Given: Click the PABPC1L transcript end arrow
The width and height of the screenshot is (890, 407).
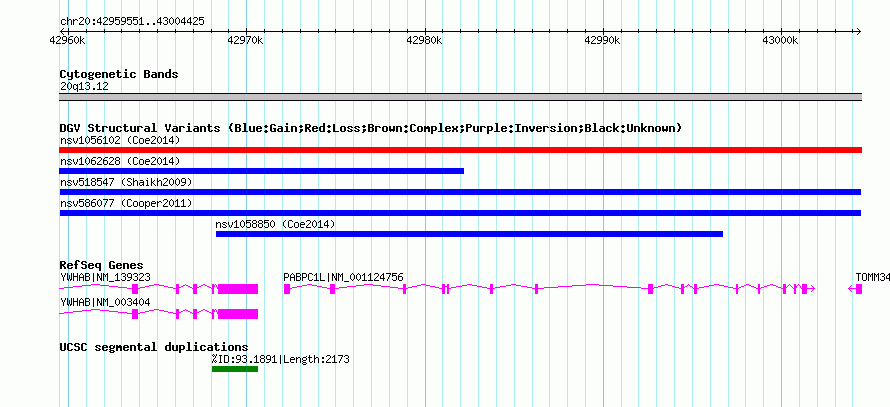Looking at the screenshot, I should point(812,289).
